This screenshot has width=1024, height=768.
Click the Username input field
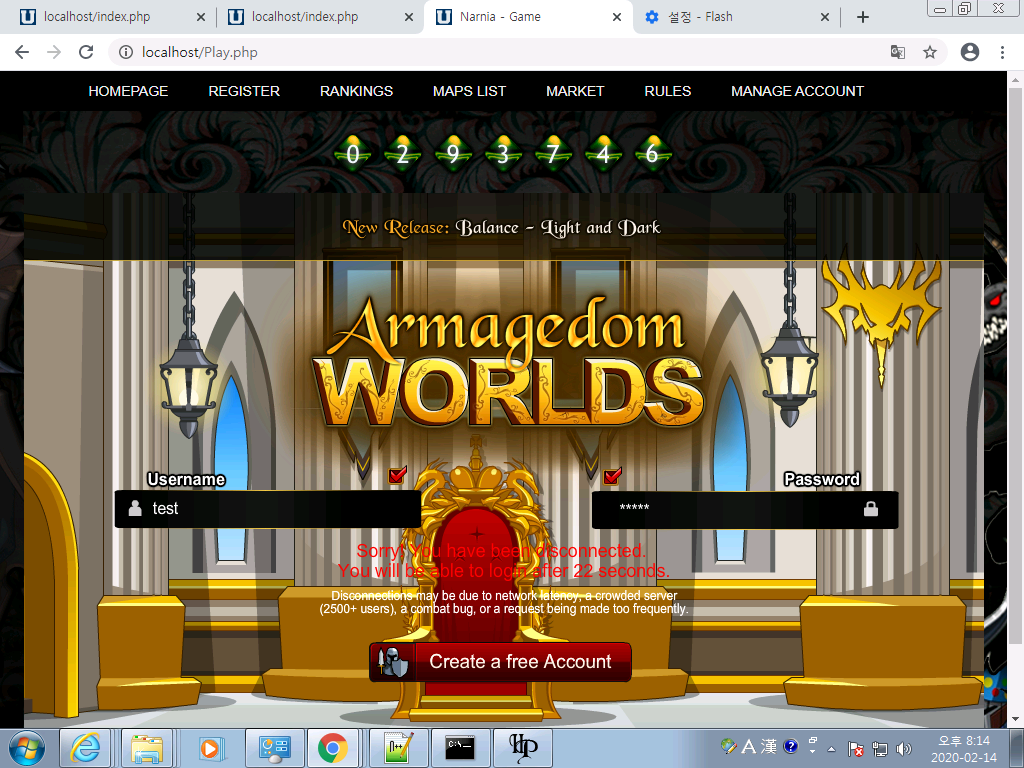click(x=280, y=509)
